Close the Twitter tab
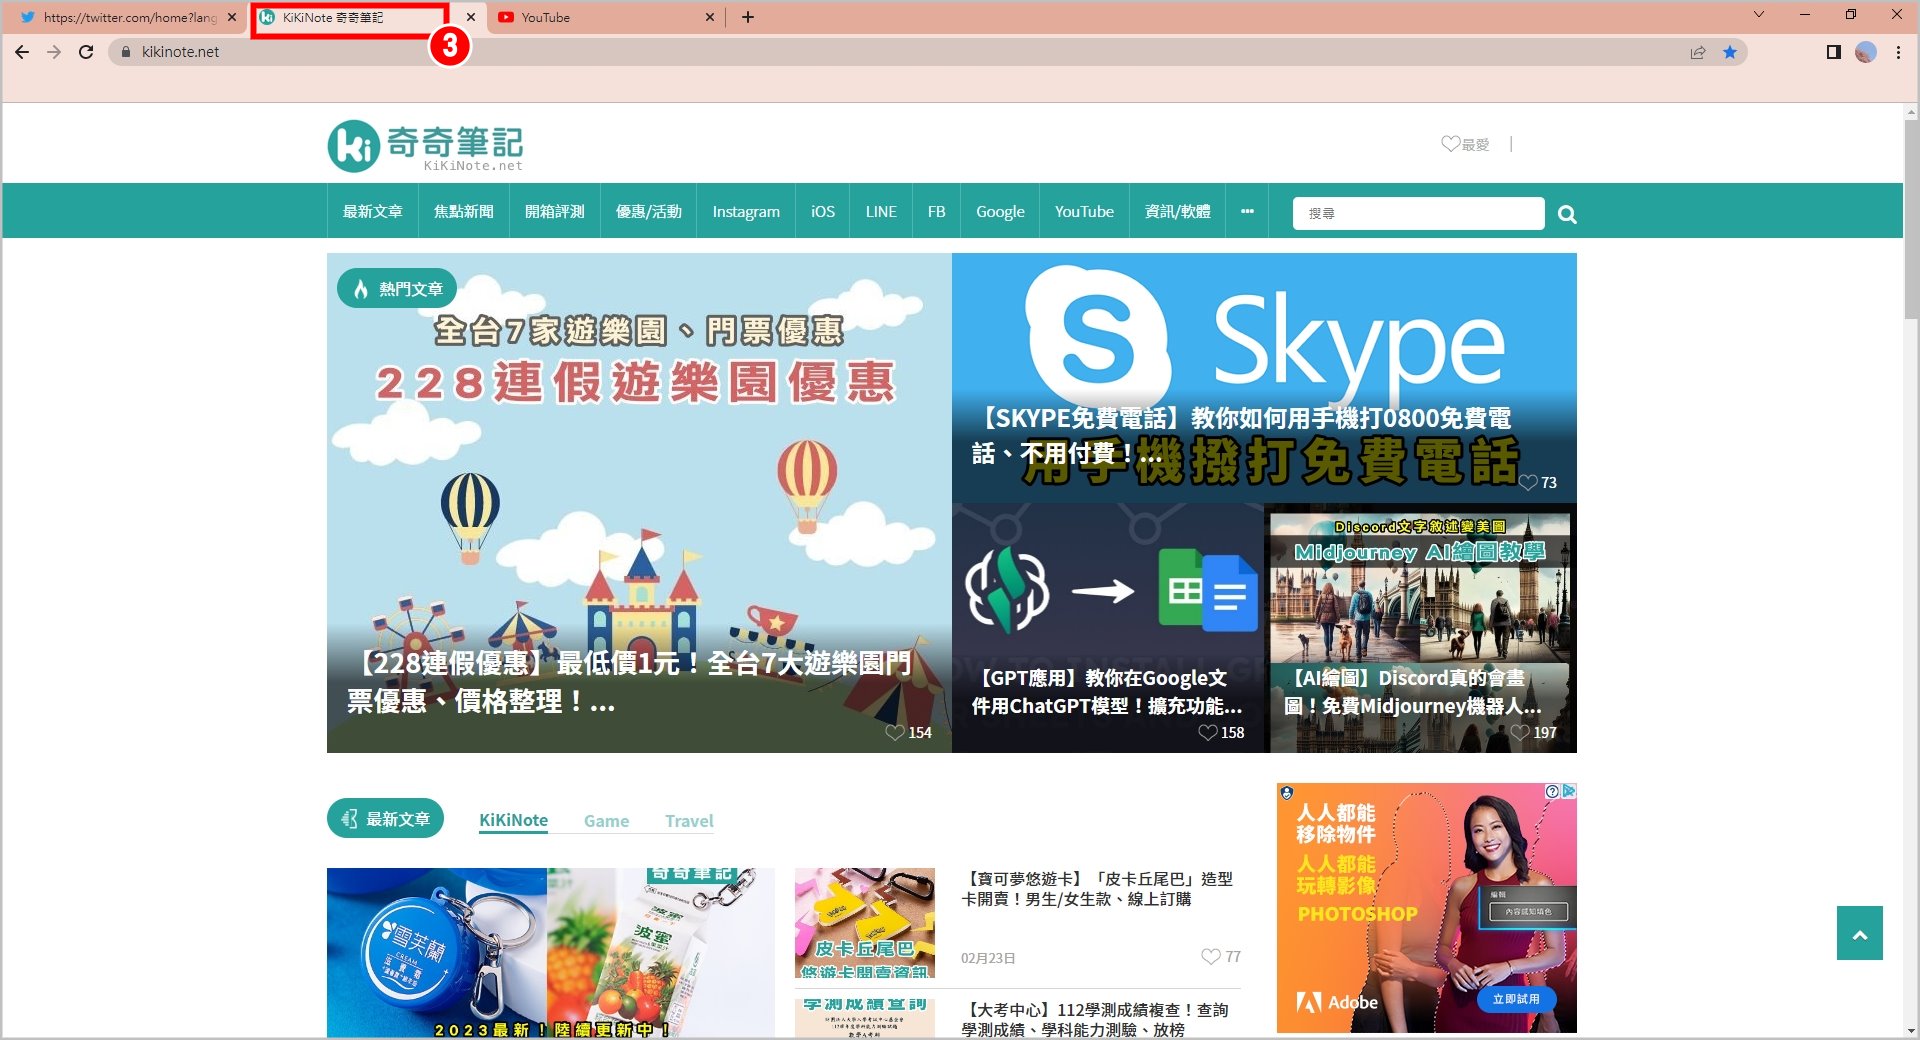This screenshot has width=1920, height=1040. click(232, 17)
